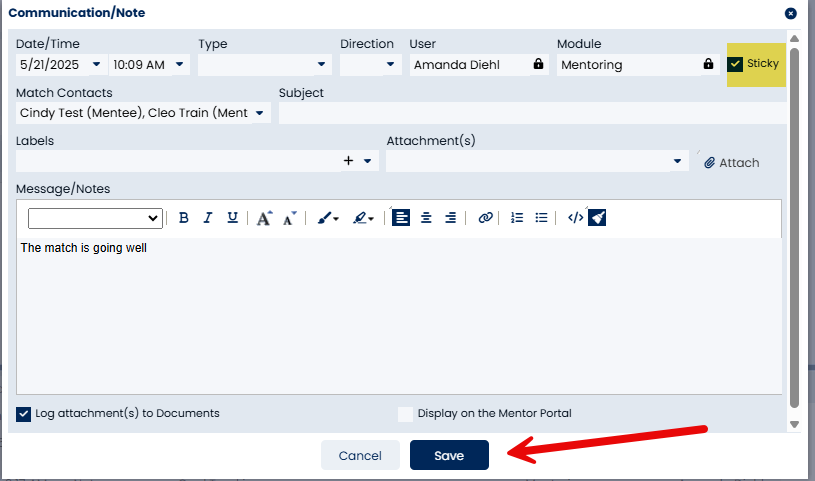Open the Match Contacts dropdown

coord(143,113)
